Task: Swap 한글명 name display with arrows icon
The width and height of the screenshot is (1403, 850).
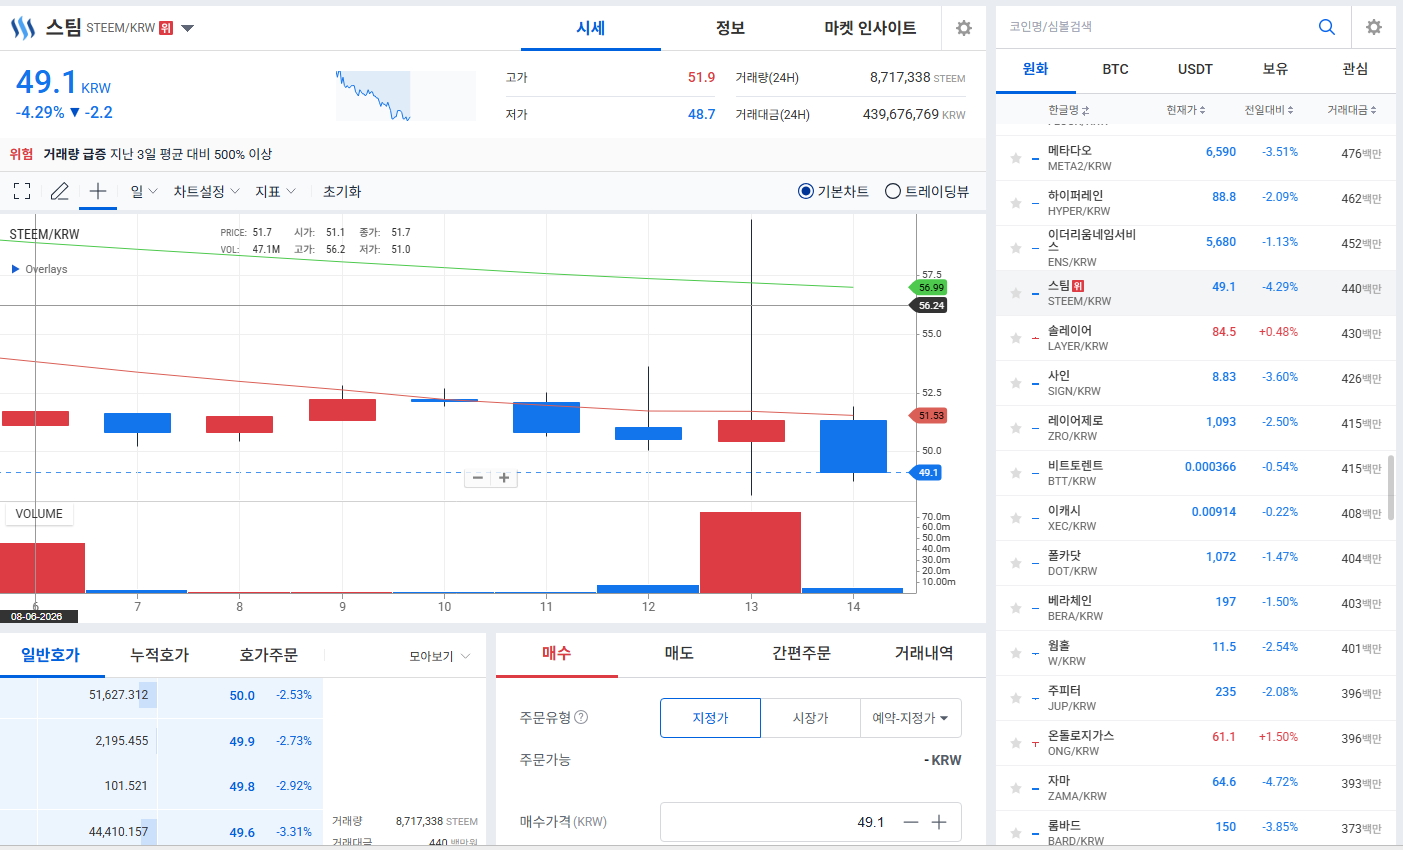Action: tap(1086, 110)
